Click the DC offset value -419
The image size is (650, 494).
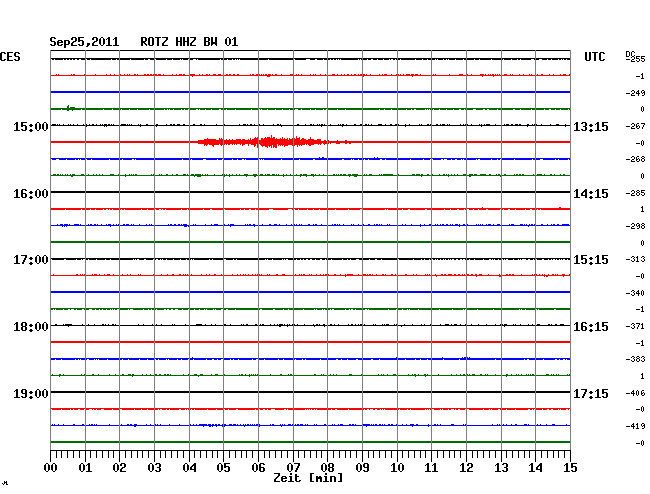[x=635, y=426]
